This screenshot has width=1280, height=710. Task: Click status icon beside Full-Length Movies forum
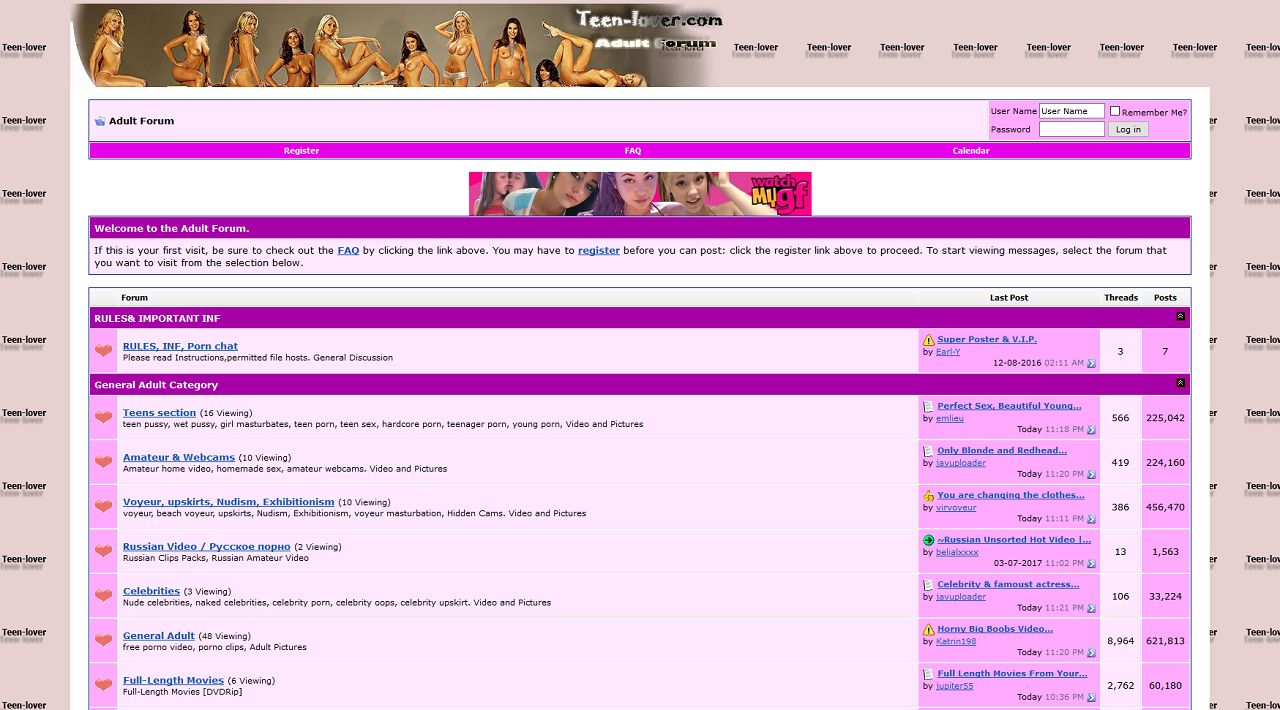point(104,685)
